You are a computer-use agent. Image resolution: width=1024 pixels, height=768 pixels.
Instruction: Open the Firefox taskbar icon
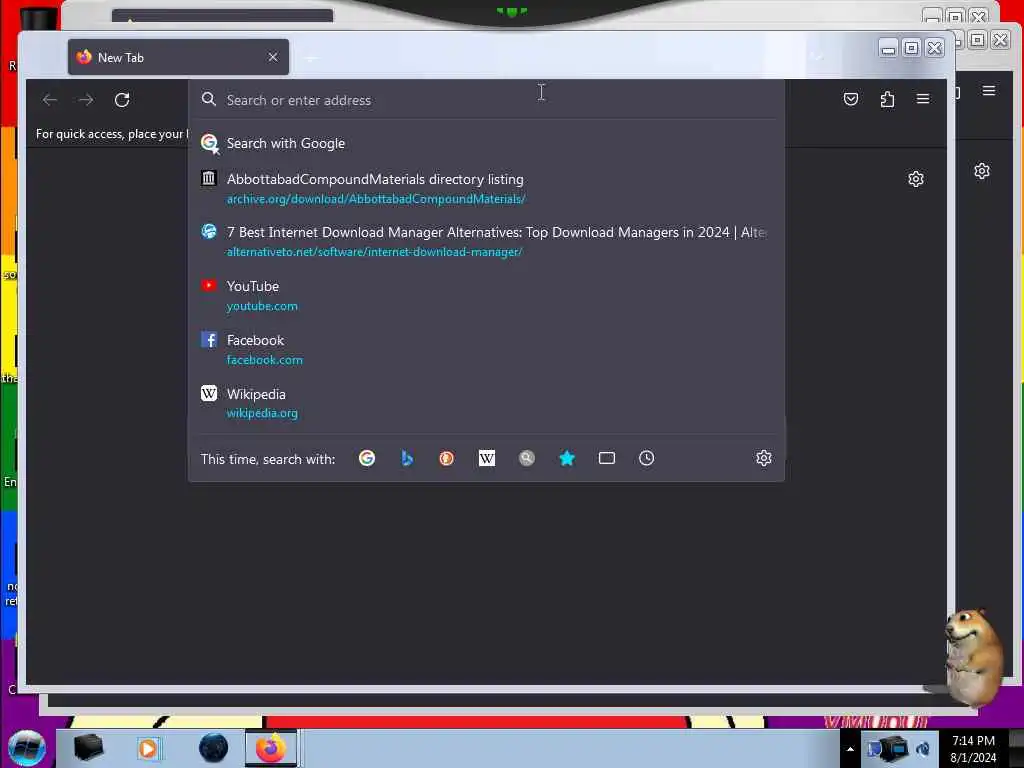(270, 748)
